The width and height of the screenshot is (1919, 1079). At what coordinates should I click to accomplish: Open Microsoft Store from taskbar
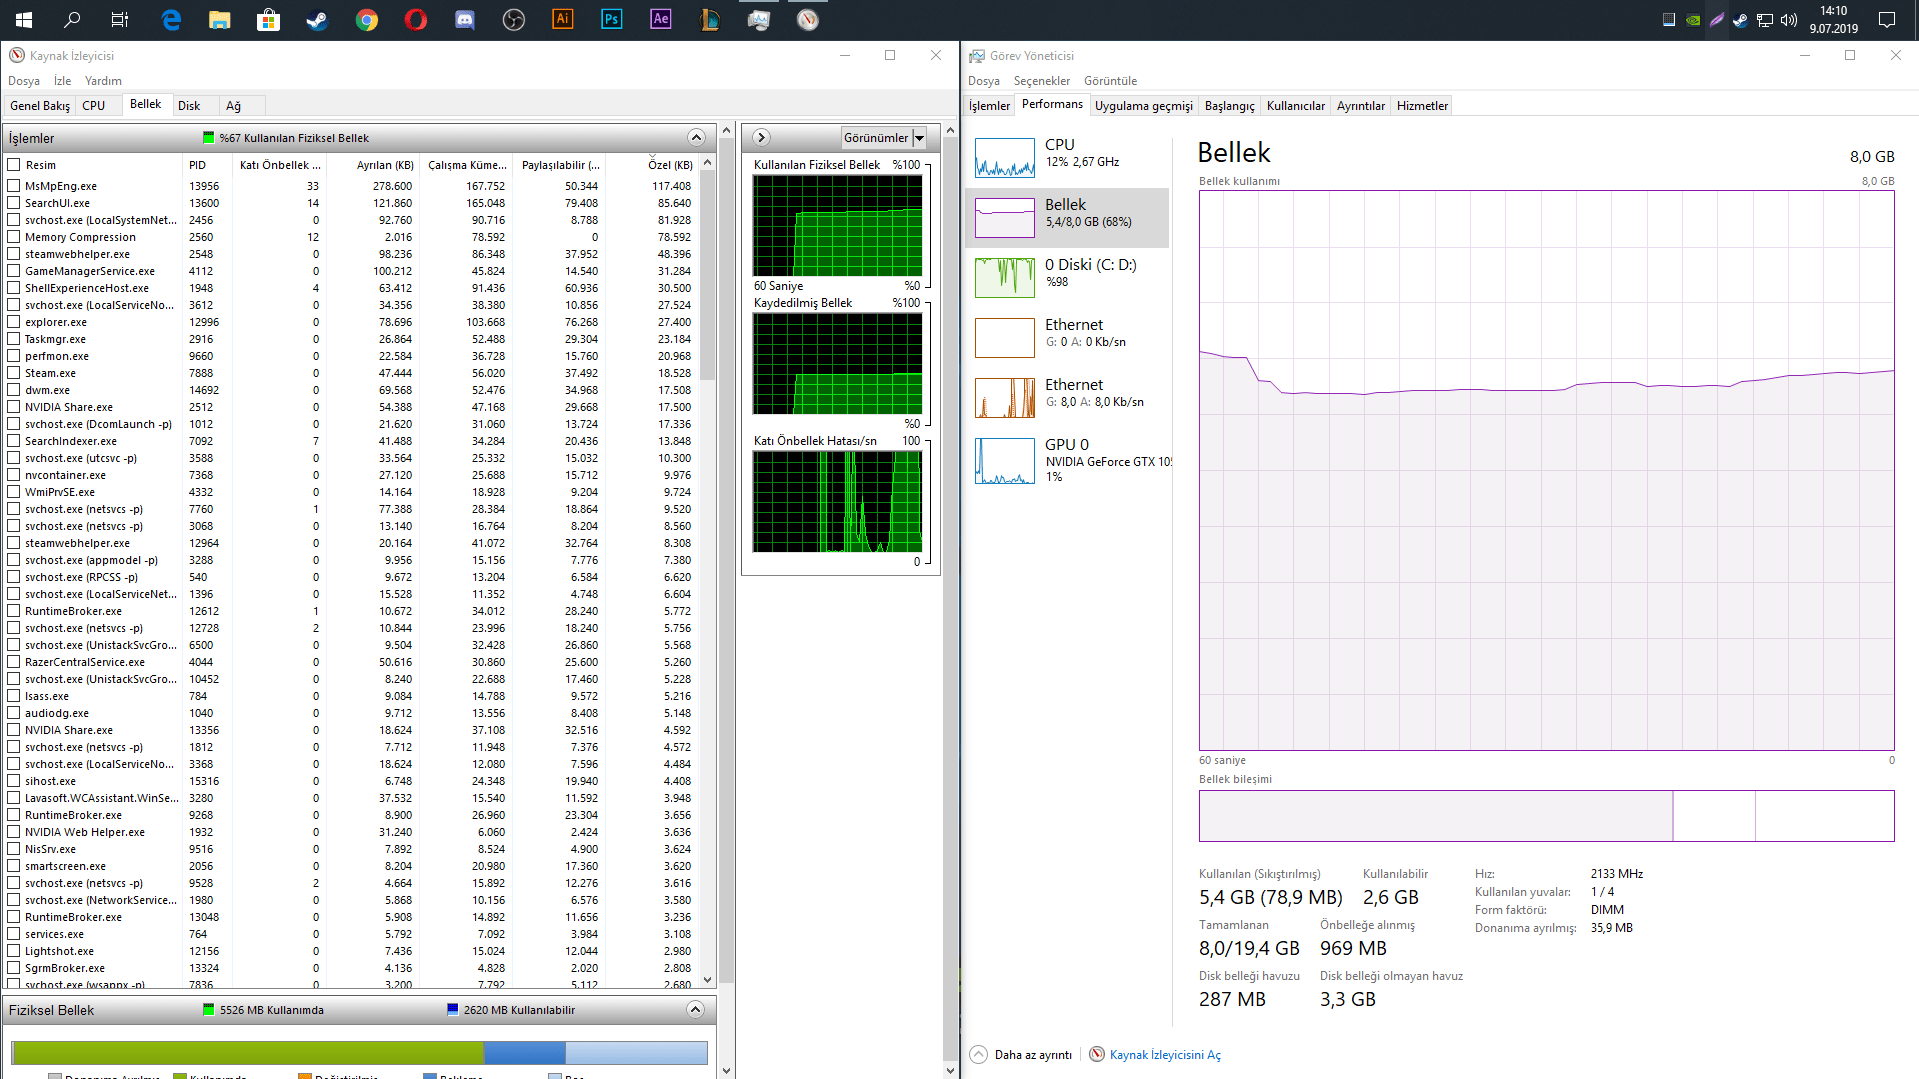(269, 20)
